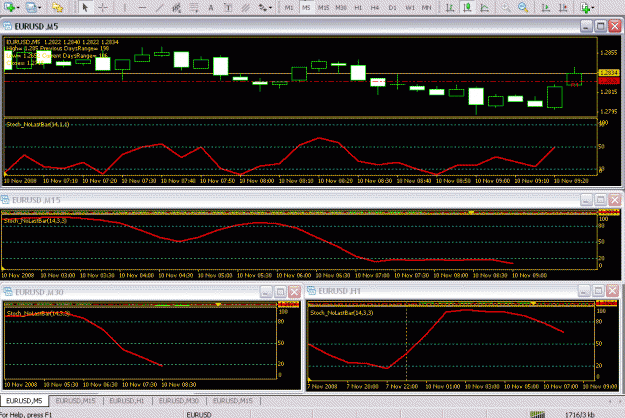Click 'For Help, press F1' status text

point(26,414)
